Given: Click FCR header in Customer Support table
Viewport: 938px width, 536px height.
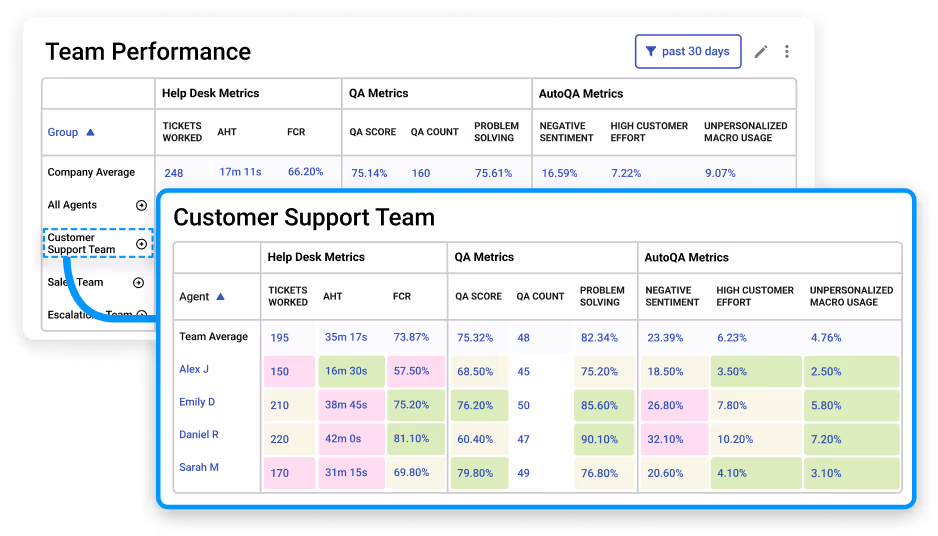Looking at the screenshot, I should (402, 296).
